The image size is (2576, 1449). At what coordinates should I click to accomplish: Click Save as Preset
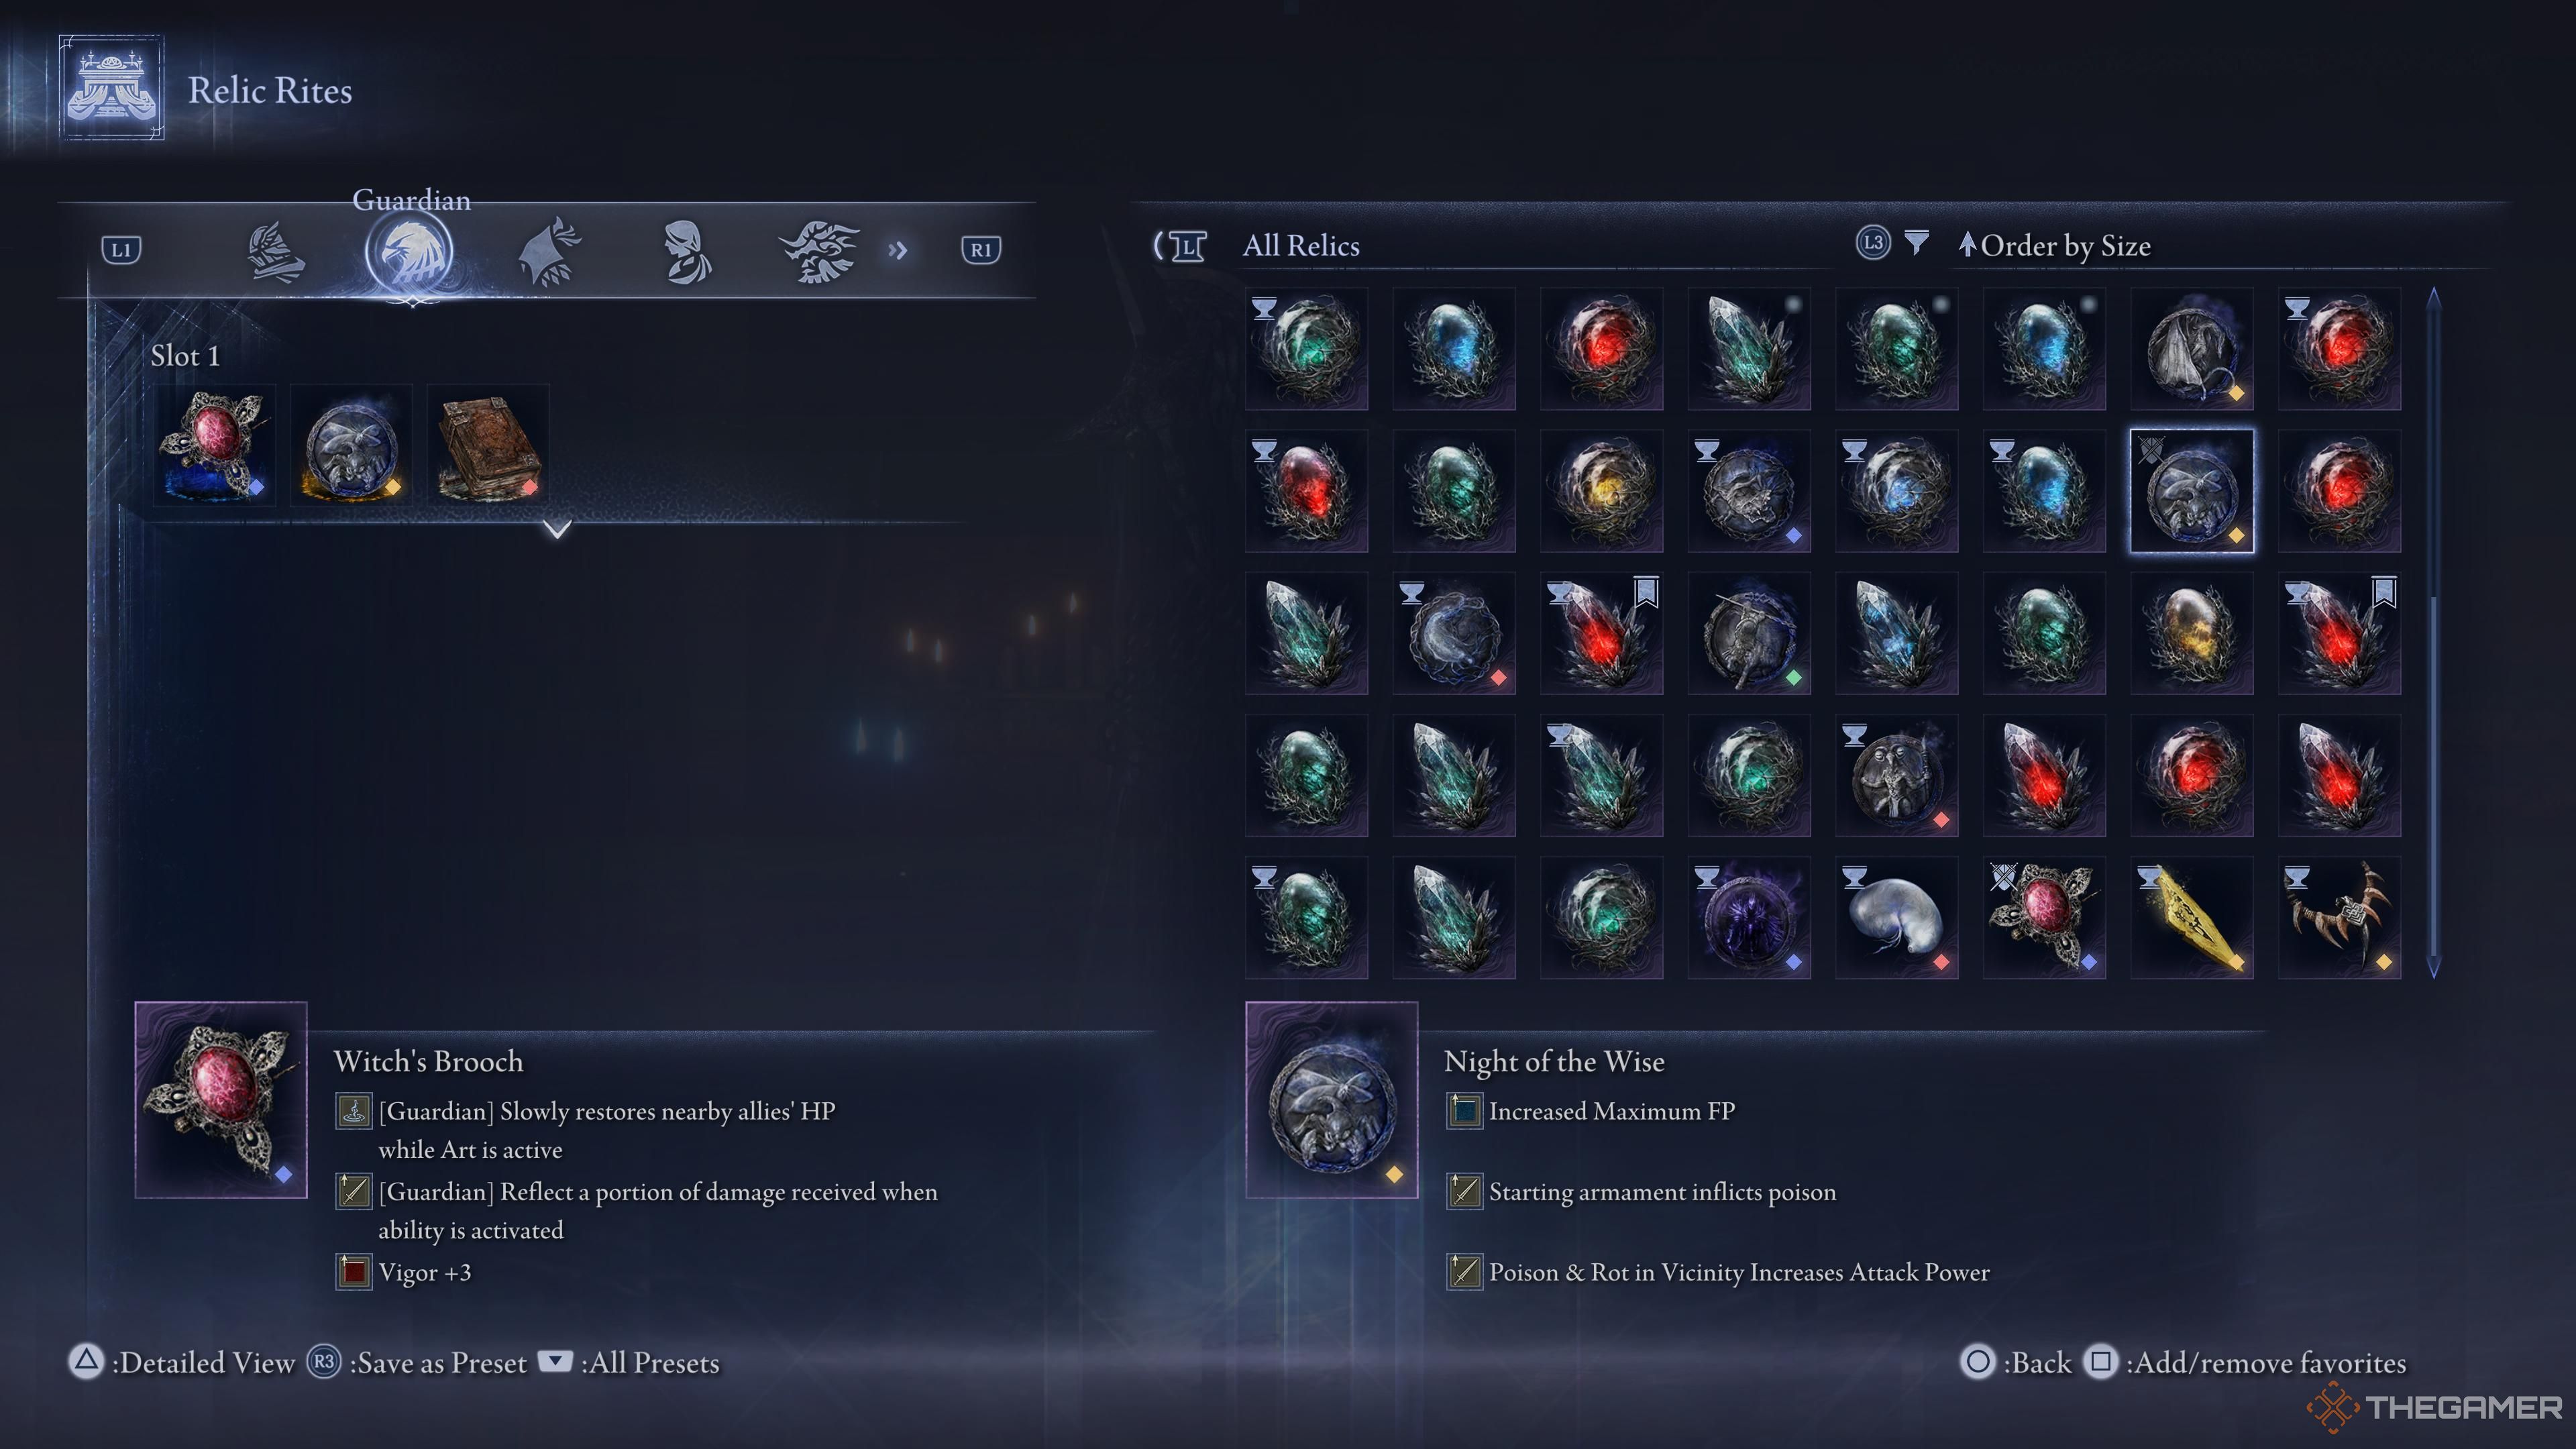[x=416, y=1362]
